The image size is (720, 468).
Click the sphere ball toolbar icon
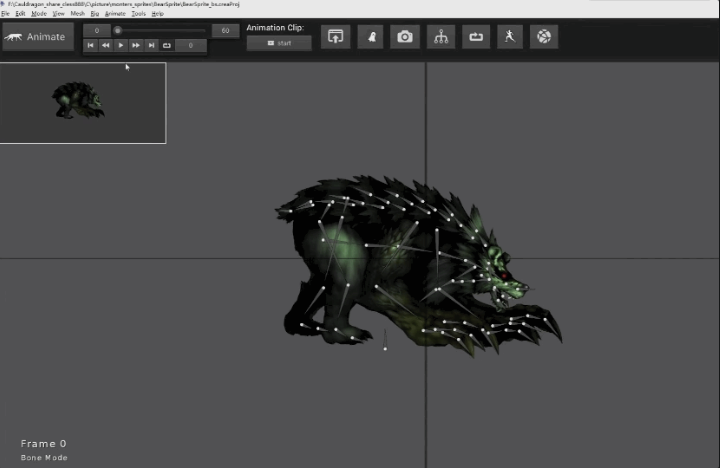click(x=544, y=36)
